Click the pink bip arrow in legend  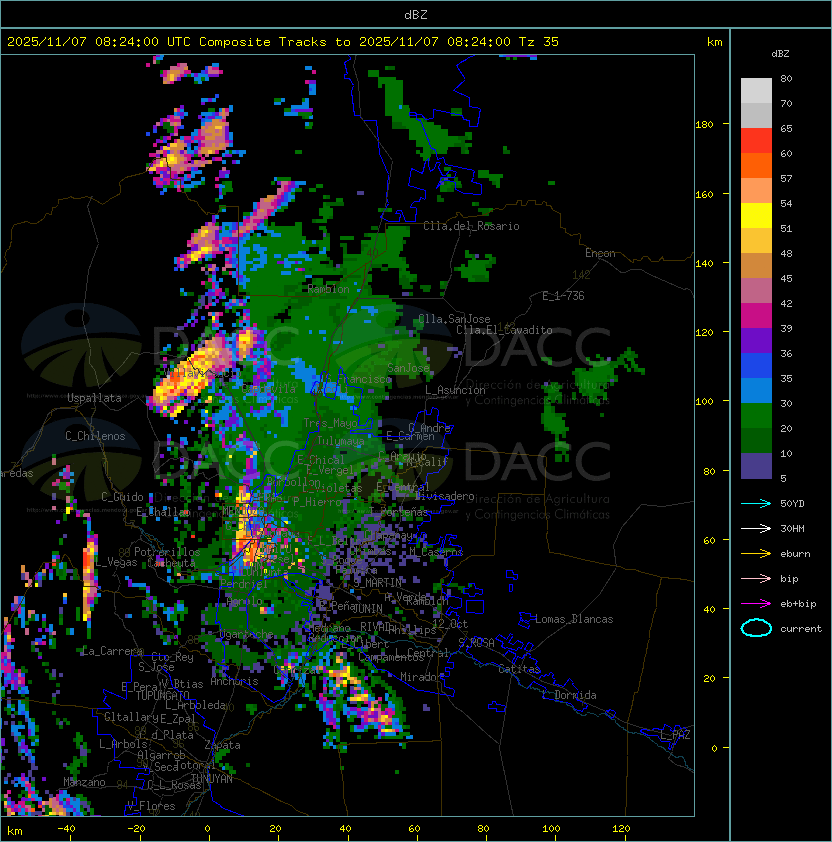pos(756,578)
